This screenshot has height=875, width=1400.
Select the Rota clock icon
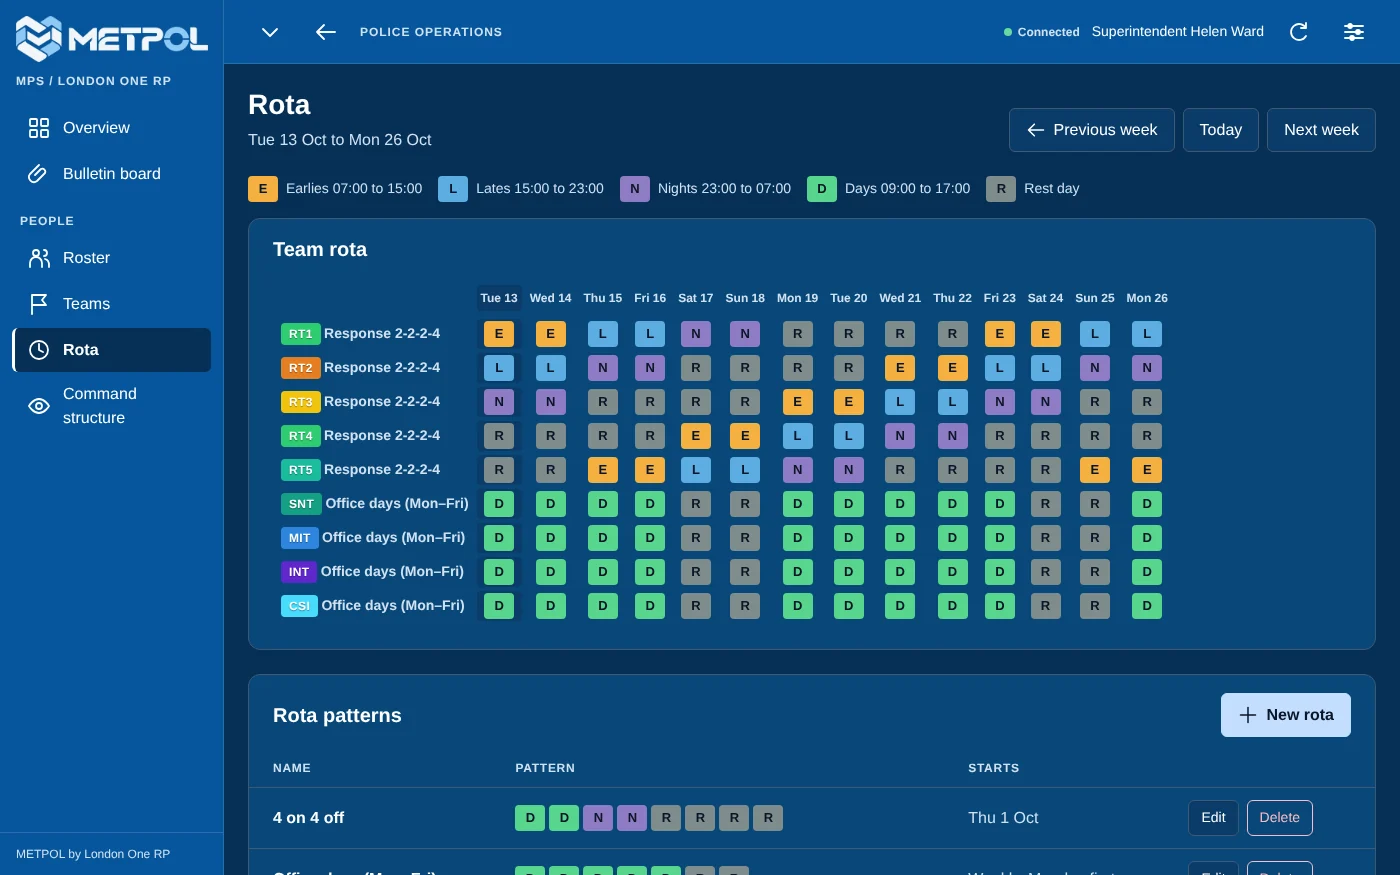tap(39, 350)
